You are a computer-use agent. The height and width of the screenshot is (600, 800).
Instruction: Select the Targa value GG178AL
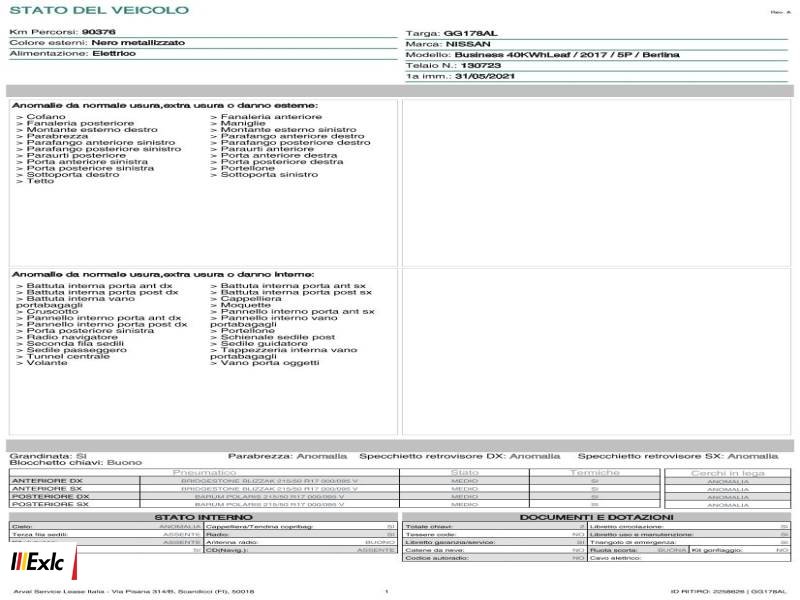coord(470,34)
